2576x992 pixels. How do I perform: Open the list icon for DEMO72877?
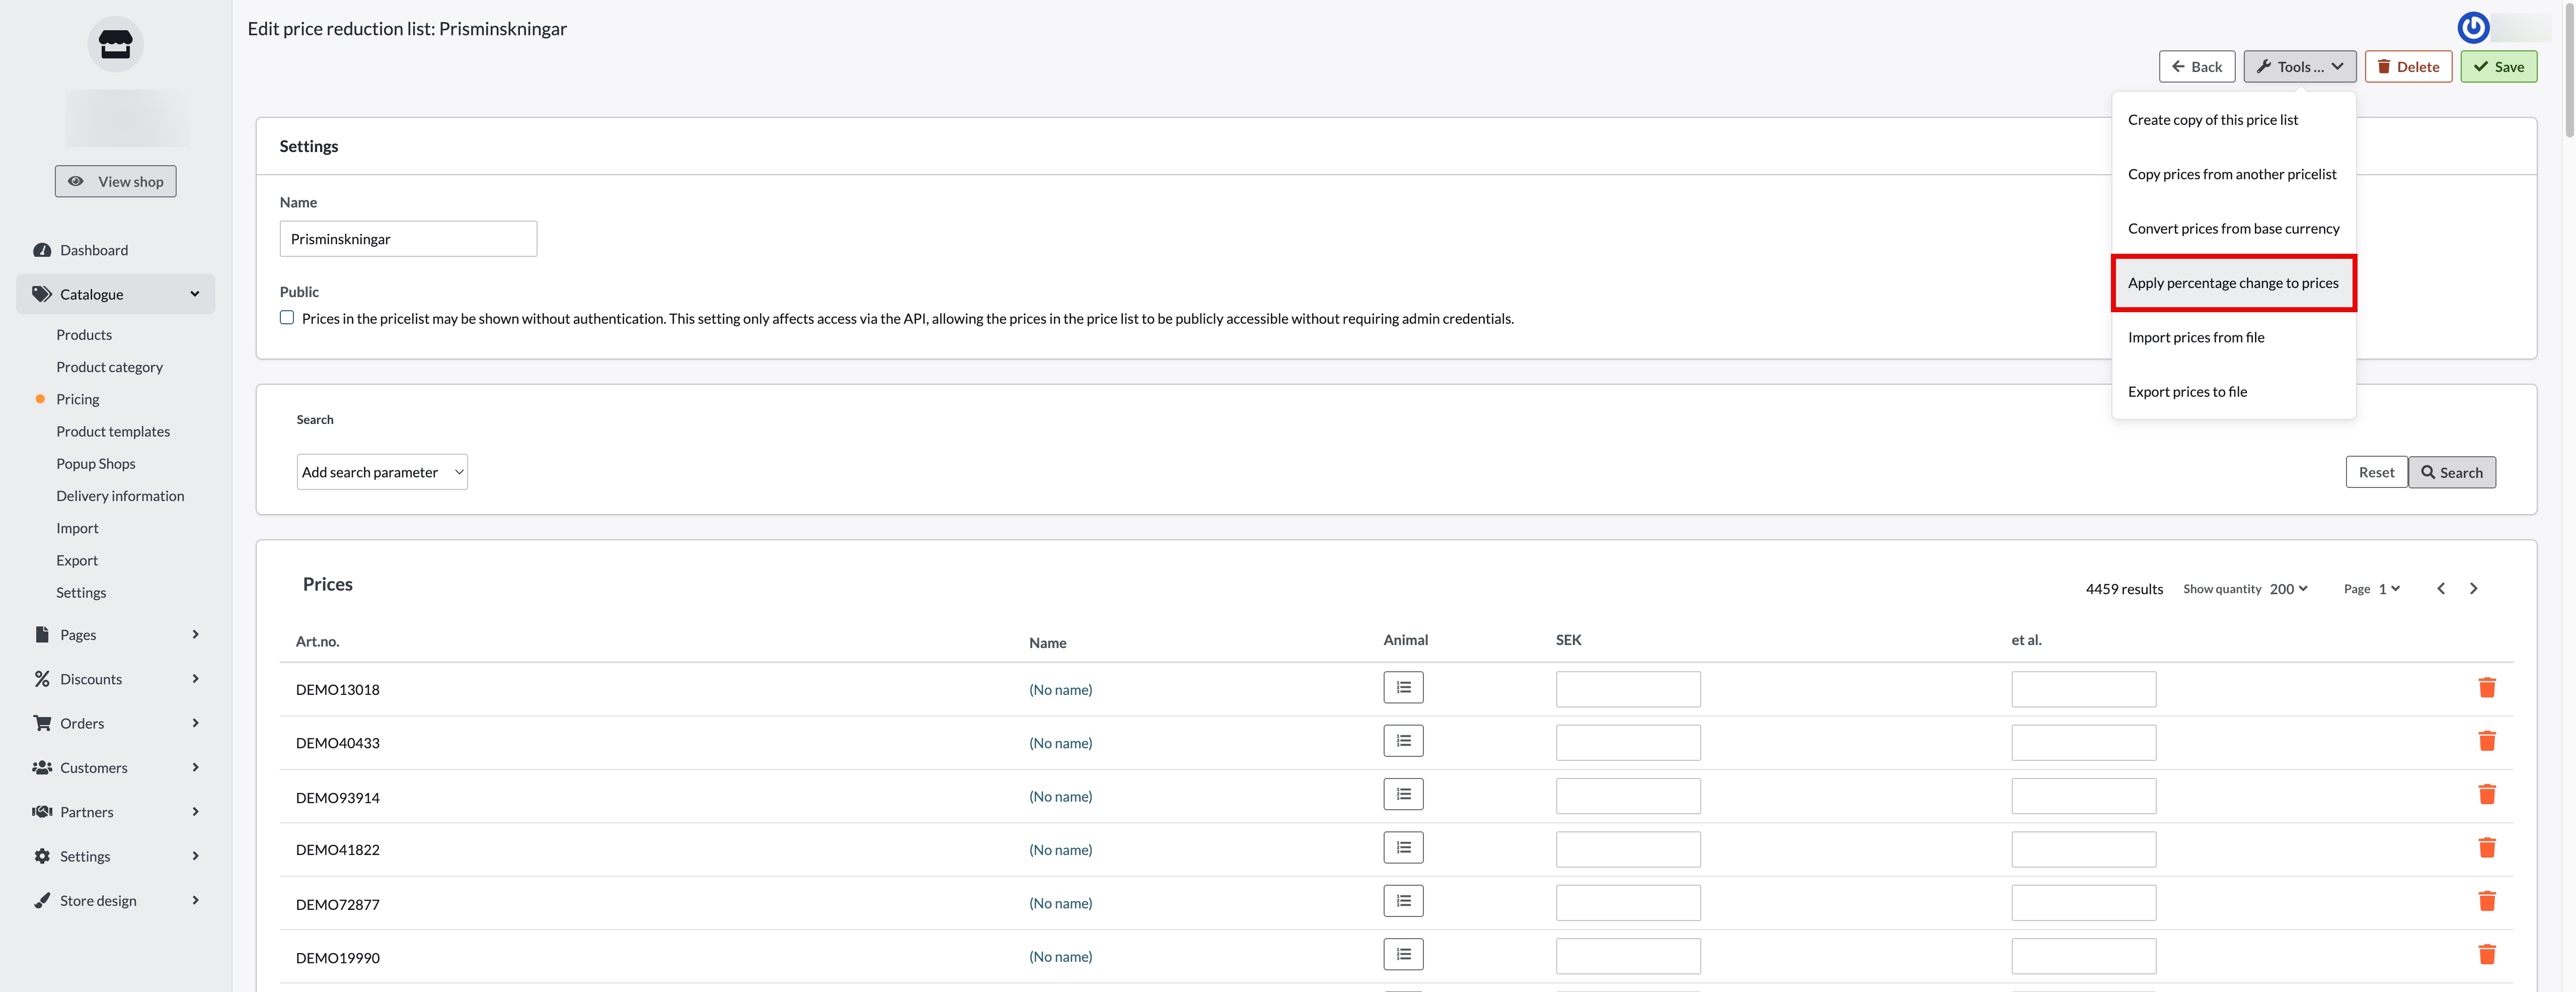pyautogui.click(x=1402, y=902)
